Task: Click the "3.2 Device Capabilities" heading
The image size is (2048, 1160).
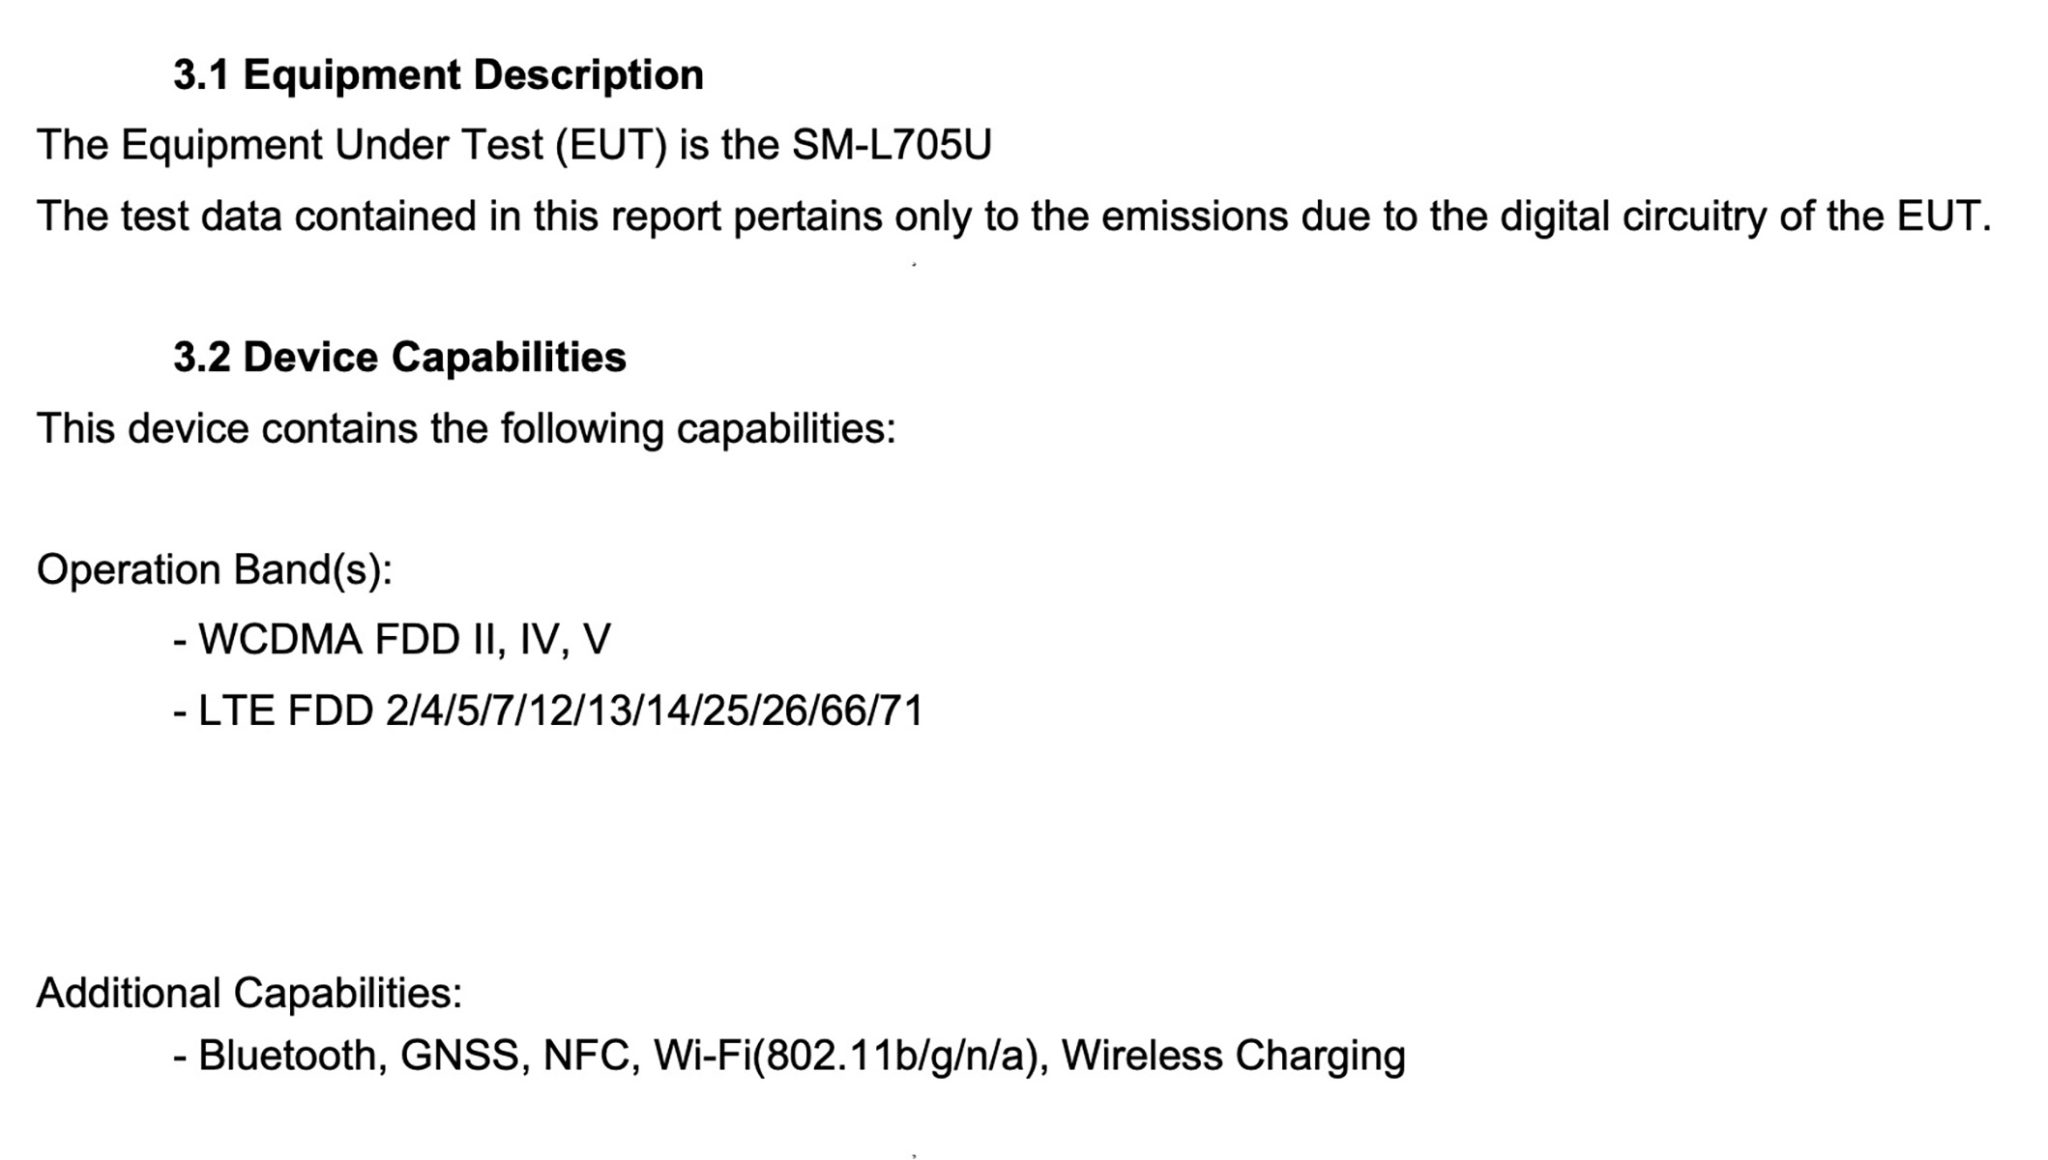Action: point(399,357)
